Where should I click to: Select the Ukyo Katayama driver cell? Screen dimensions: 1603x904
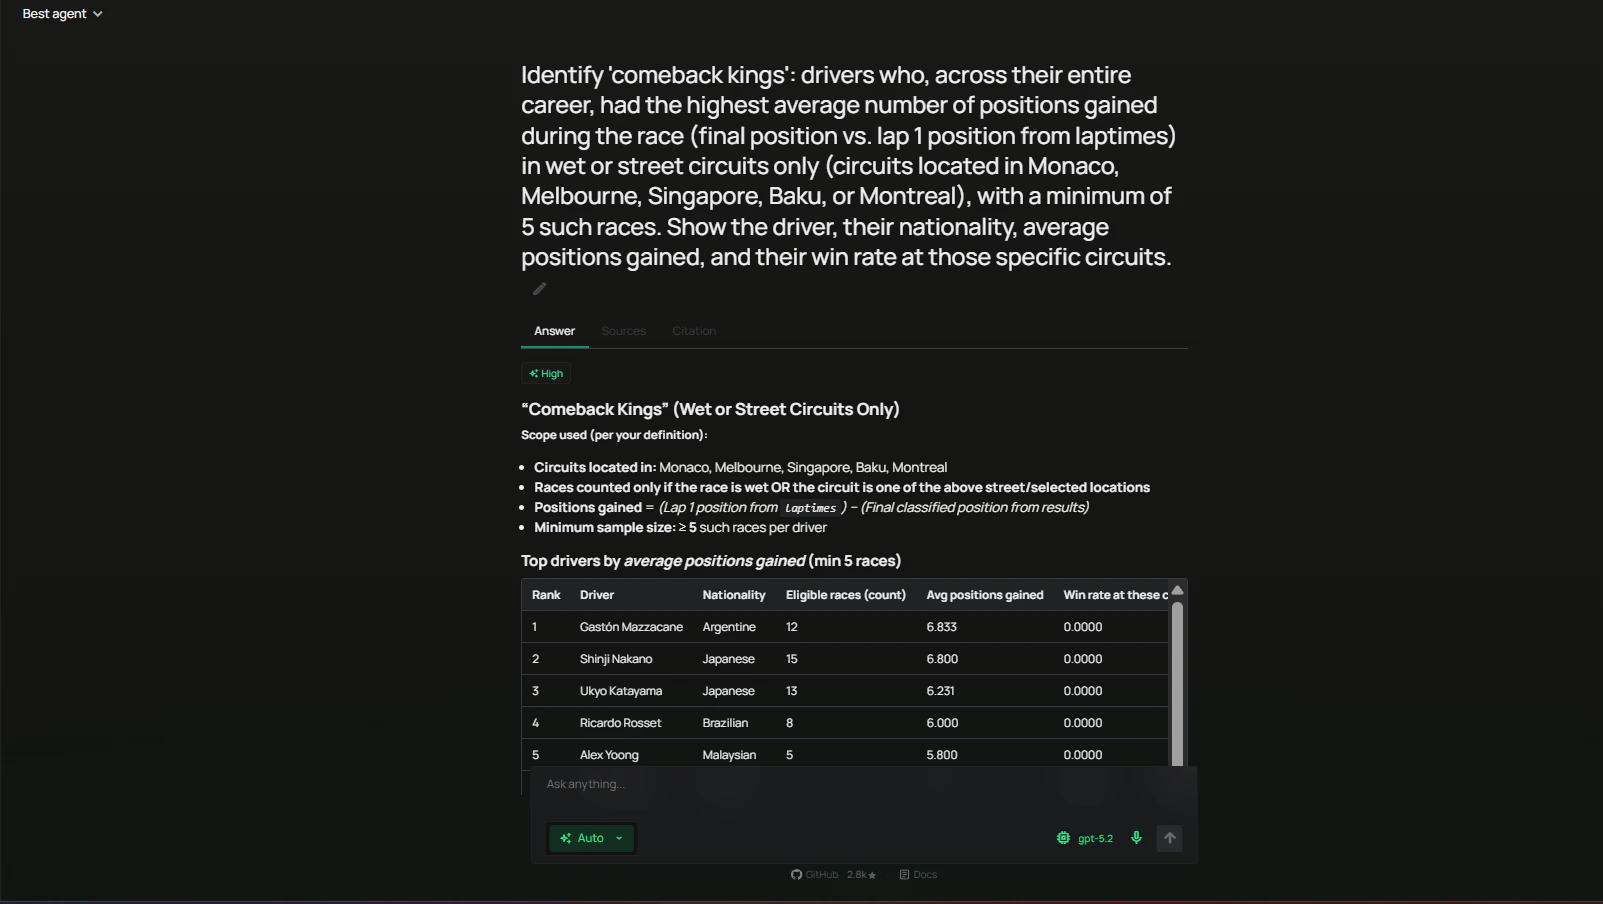point(621,691)
